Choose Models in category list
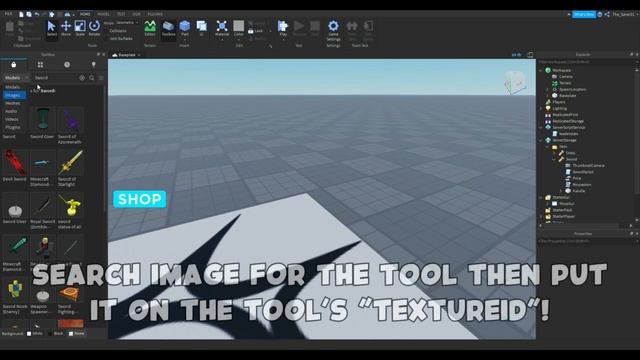 point(13,87)
